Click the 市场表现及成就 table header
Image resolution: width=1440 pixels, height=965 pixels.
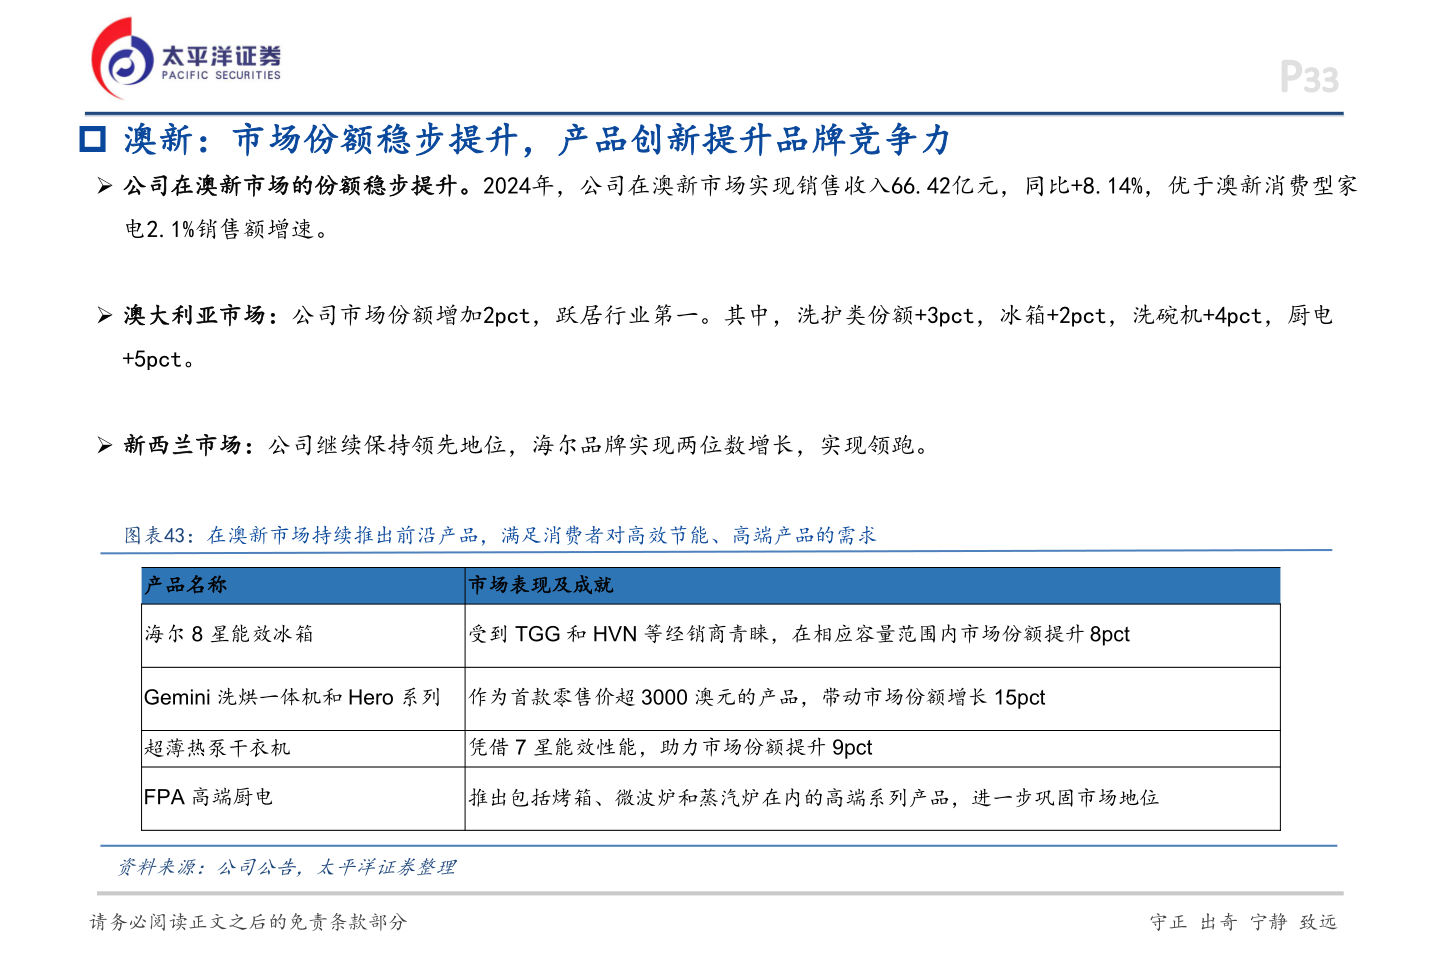pos(541,585)
